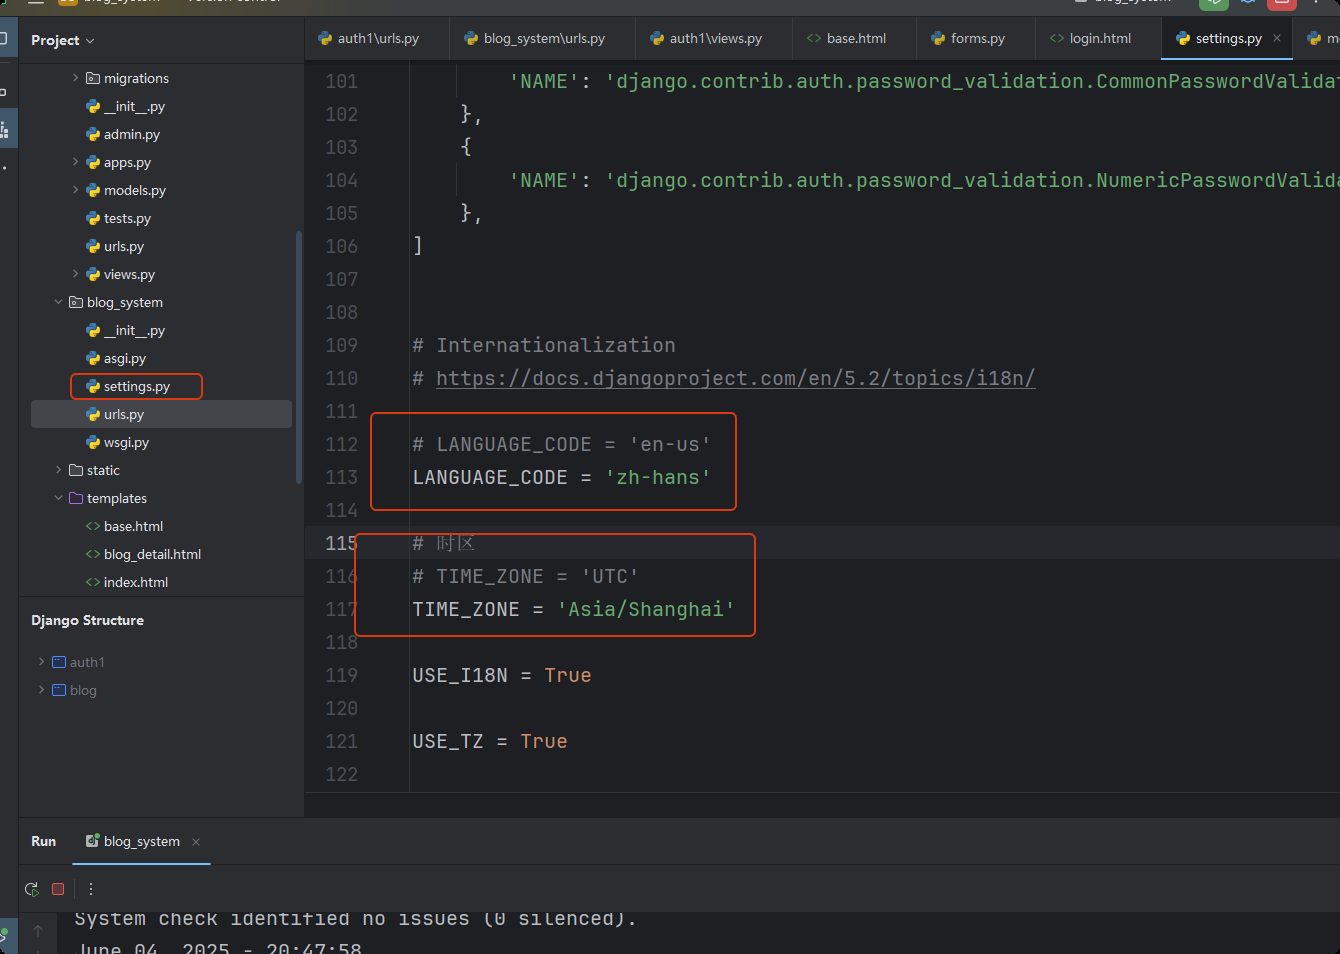The width and height of the screenshot is (1340, 954).
Task: Click the Run panel title
Action: click(x=43, y=841)
